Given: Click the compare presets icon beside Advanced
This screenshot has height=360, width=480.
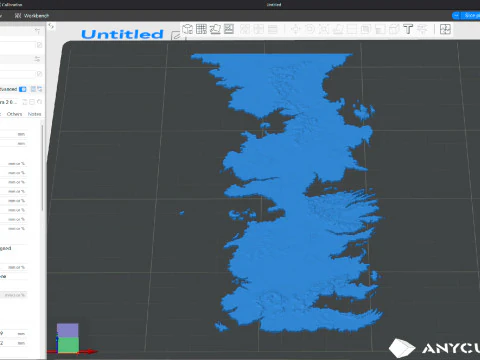Looking at the screenshot, I should click(x=33, y=89).
